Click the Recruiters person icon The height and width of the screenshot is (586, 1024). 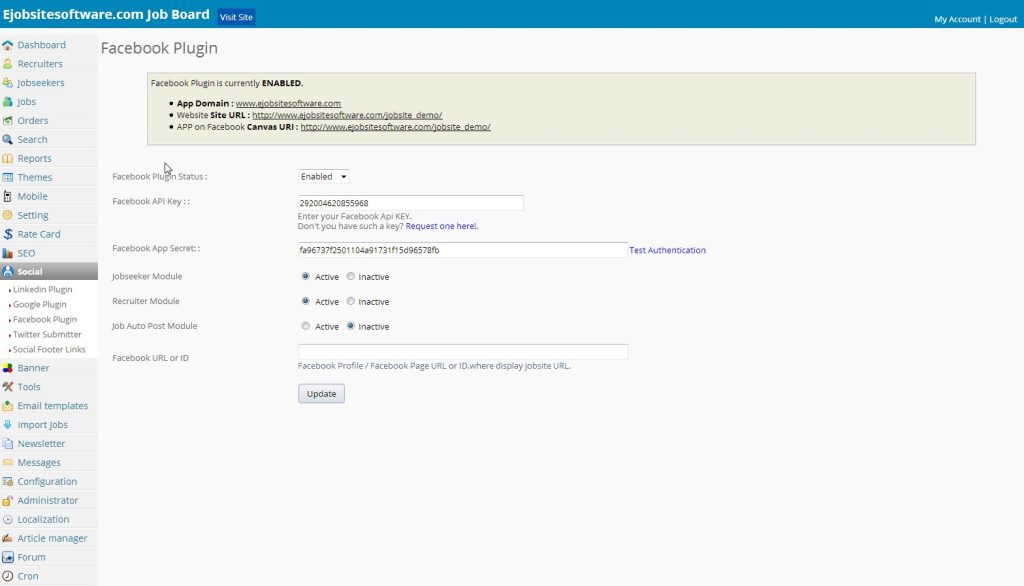pyautogui.click(x=8, y=64)
